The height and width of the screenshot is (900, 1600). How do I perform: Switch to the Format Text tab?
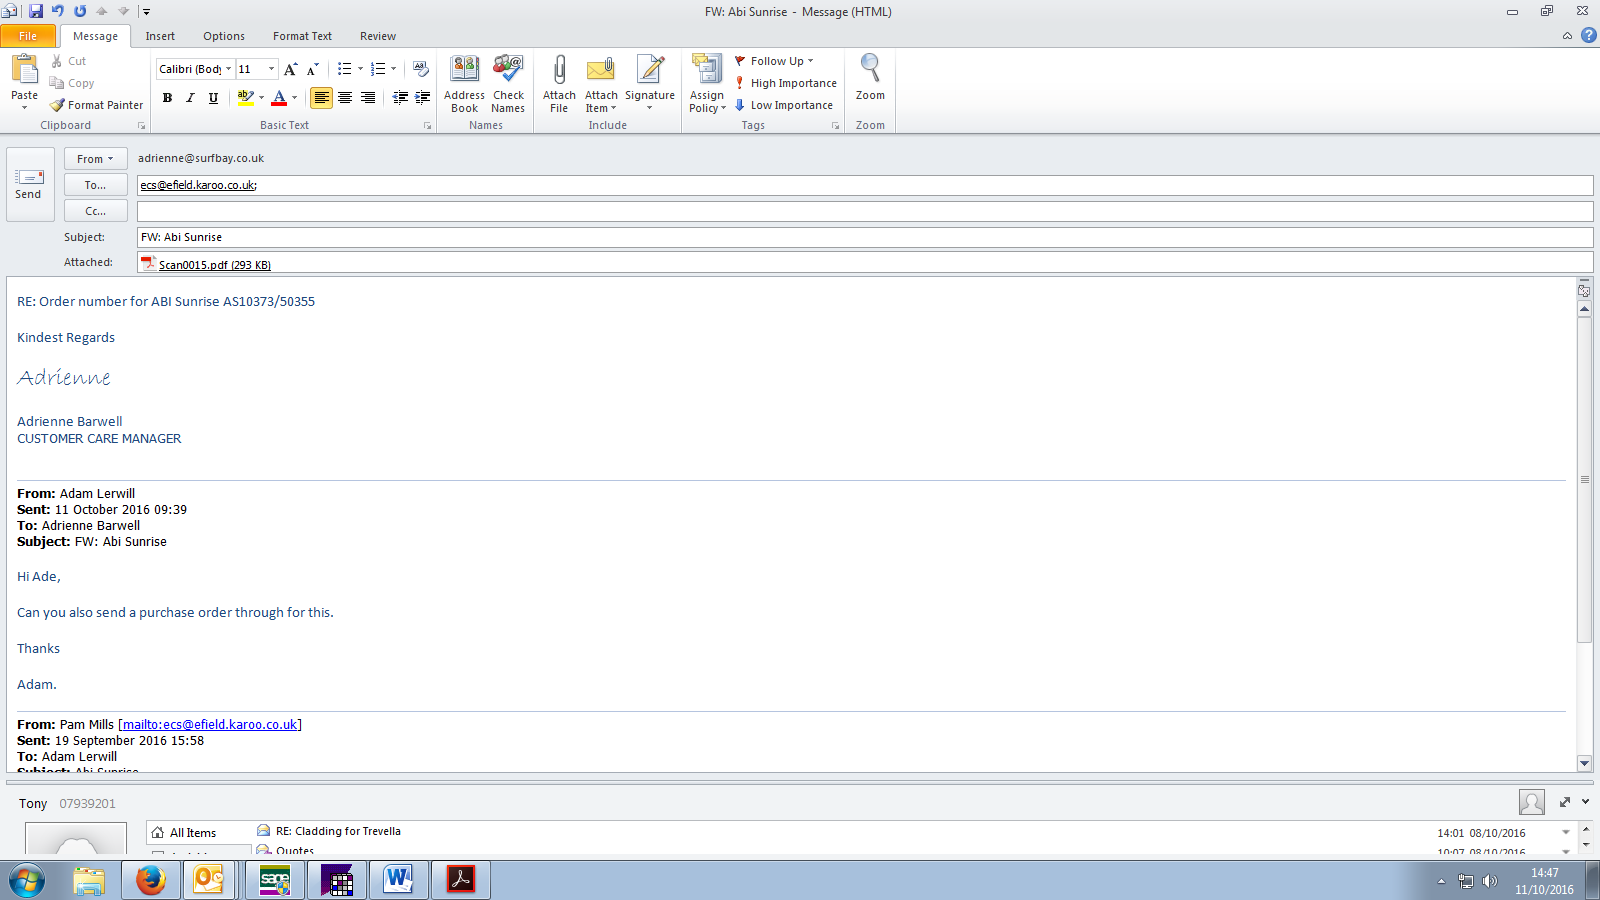tap(302, 36)
